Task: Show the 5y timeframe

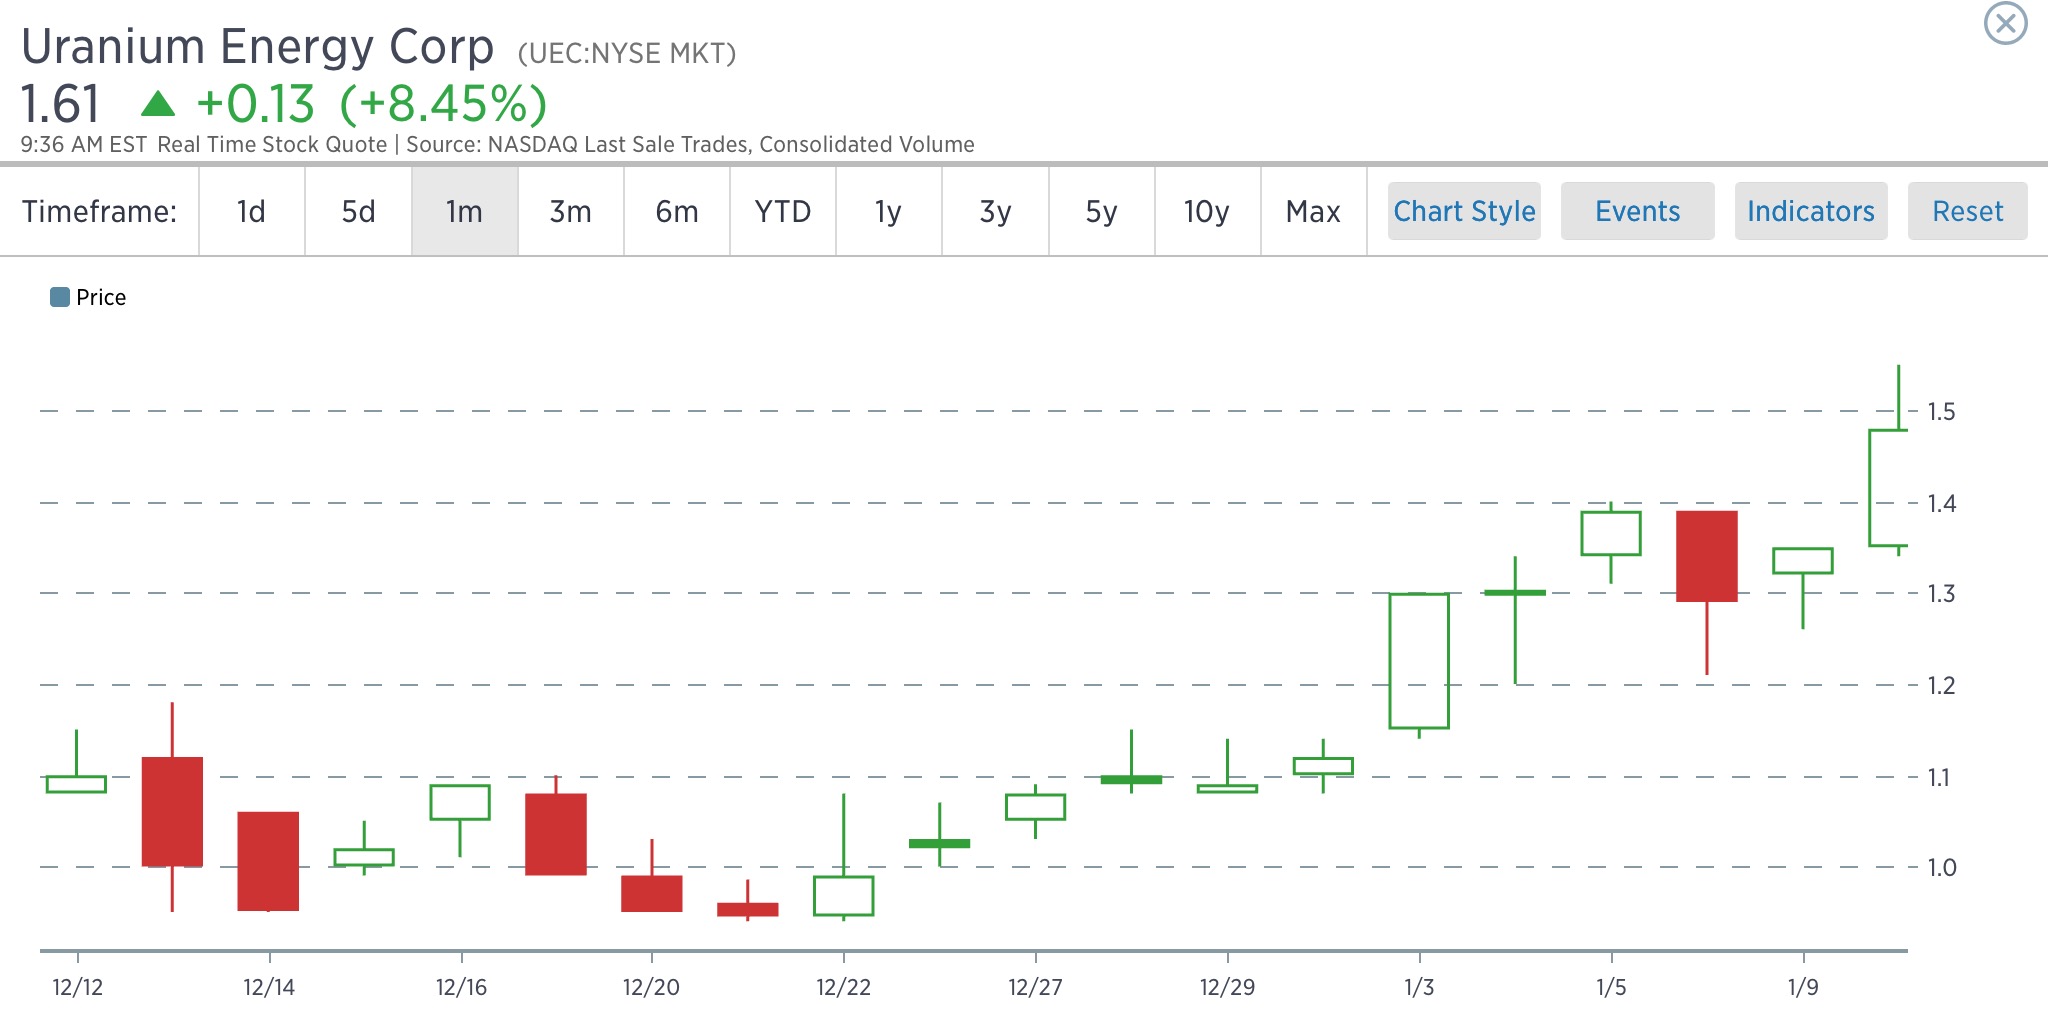Action: pos(1101,211)
